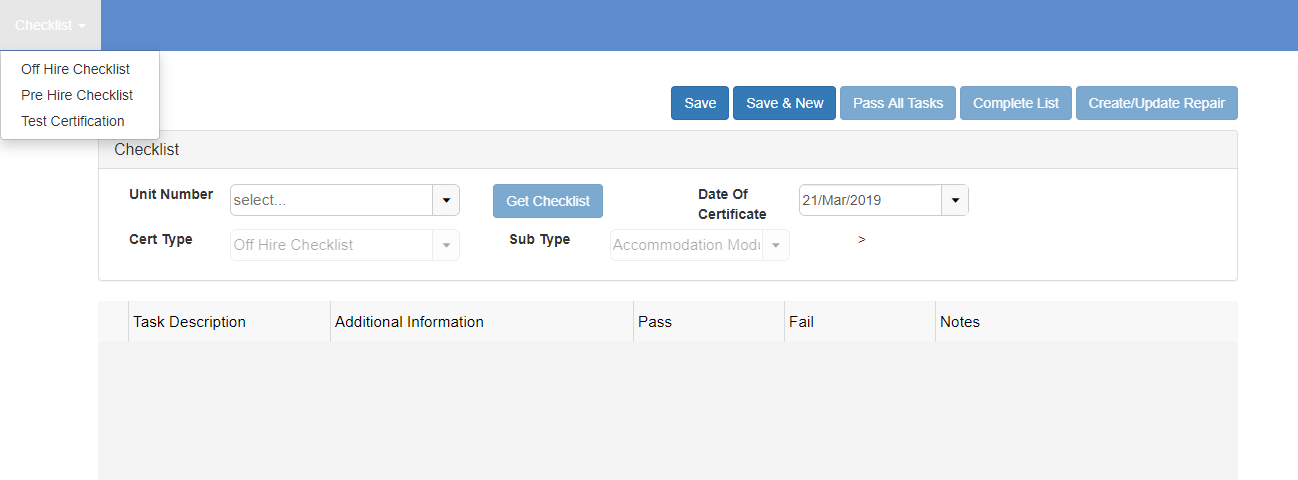Click Create/Update Repair button
The height and width of the screenshot is (480, 1298).
1156,103
